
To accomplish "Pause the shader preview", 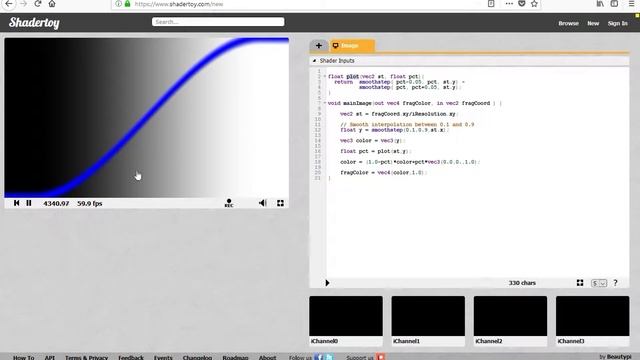I will point(29,203).
